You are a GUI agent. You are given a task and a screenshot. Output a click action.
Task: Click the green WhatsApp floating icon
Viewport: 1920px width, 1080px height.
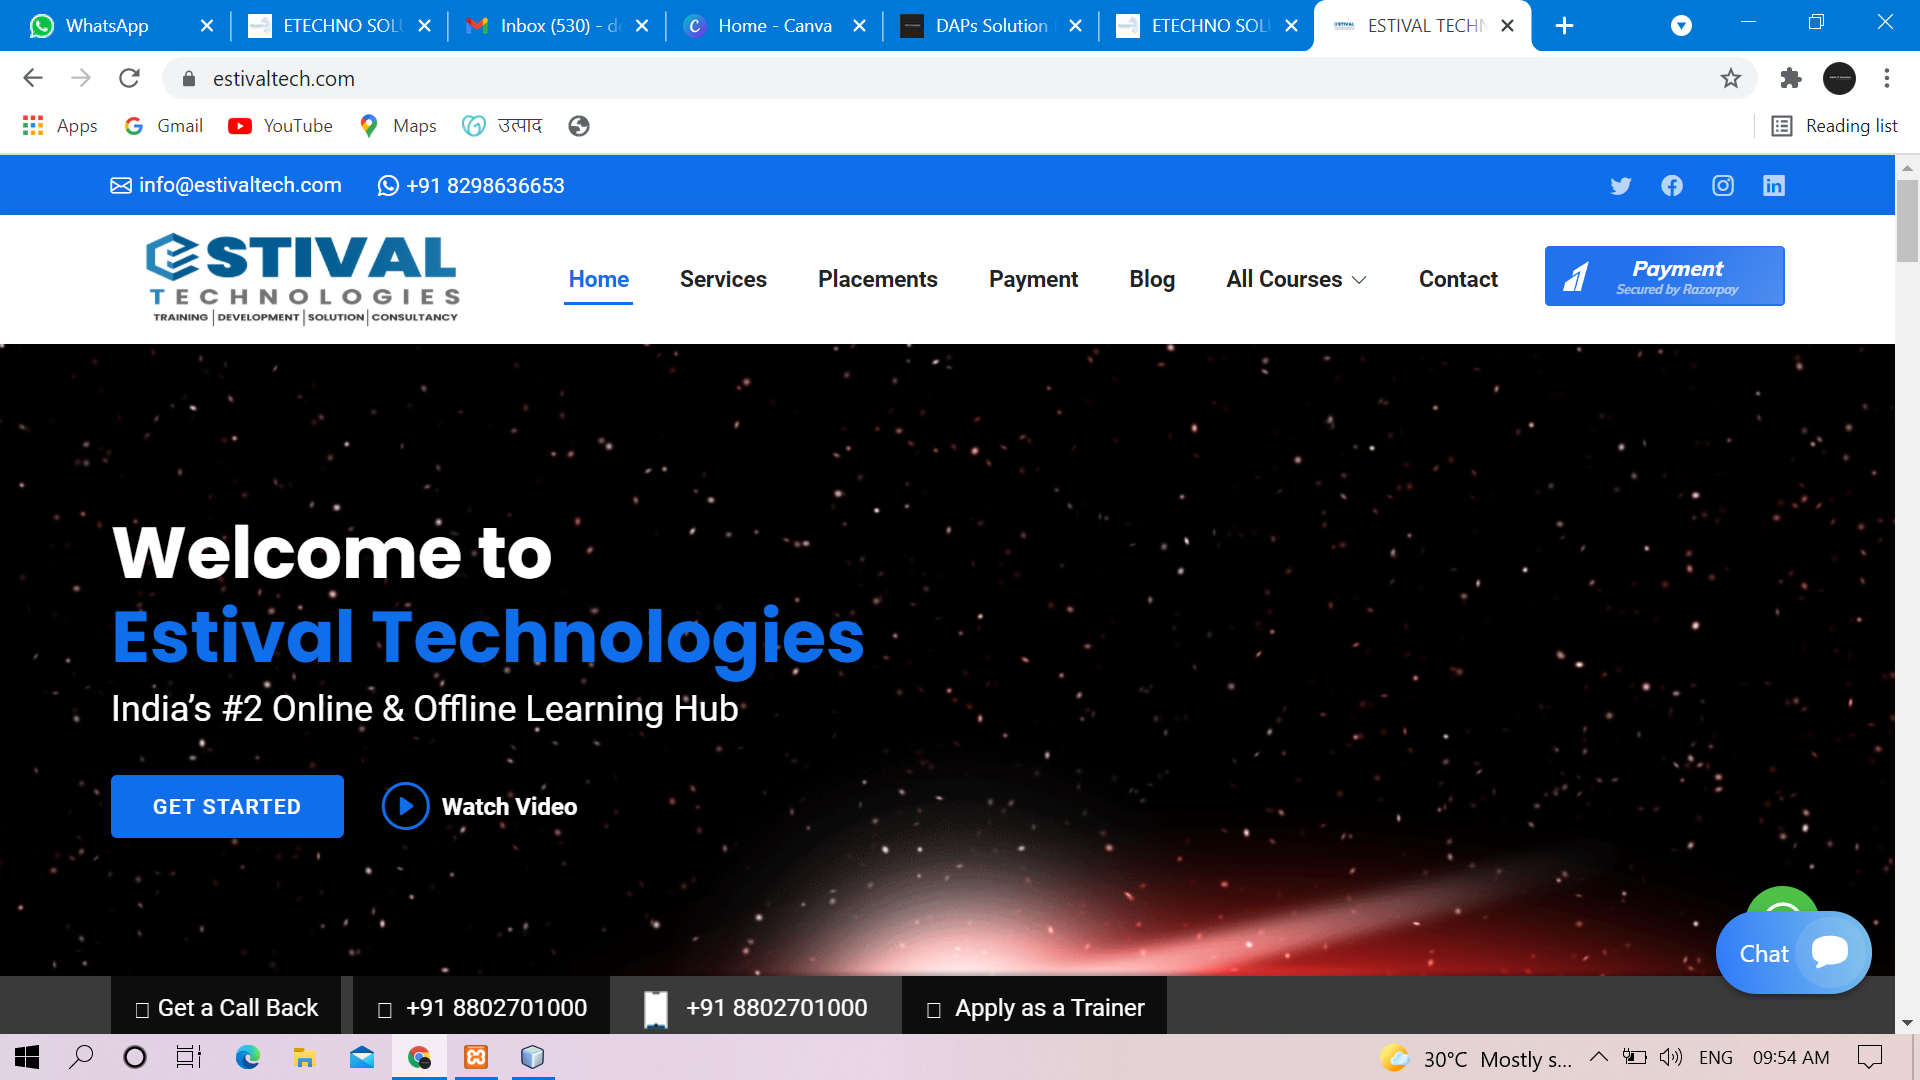pos(1782,900)
